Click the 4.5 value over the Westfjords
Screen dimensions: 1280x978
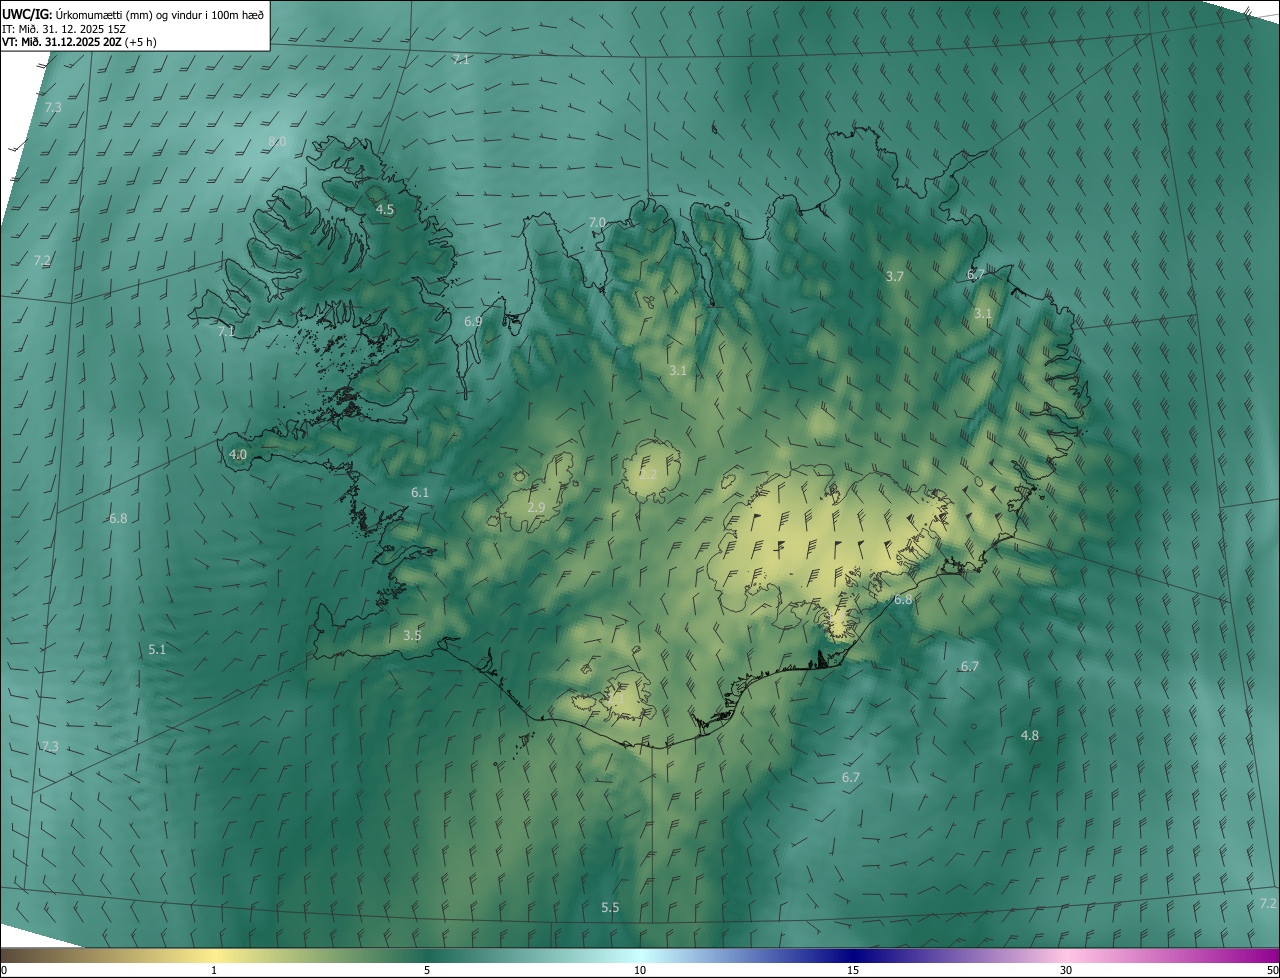[385, 210]
